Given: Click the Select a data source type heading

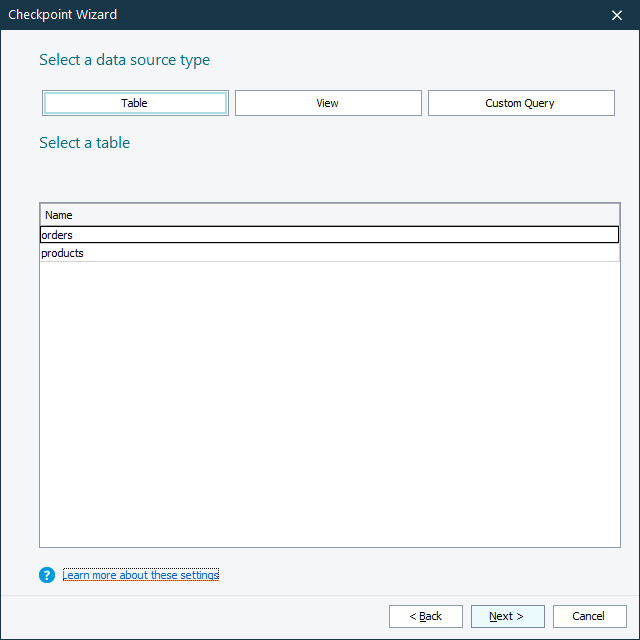Looking at the screenshot, I should coord(124,60).
